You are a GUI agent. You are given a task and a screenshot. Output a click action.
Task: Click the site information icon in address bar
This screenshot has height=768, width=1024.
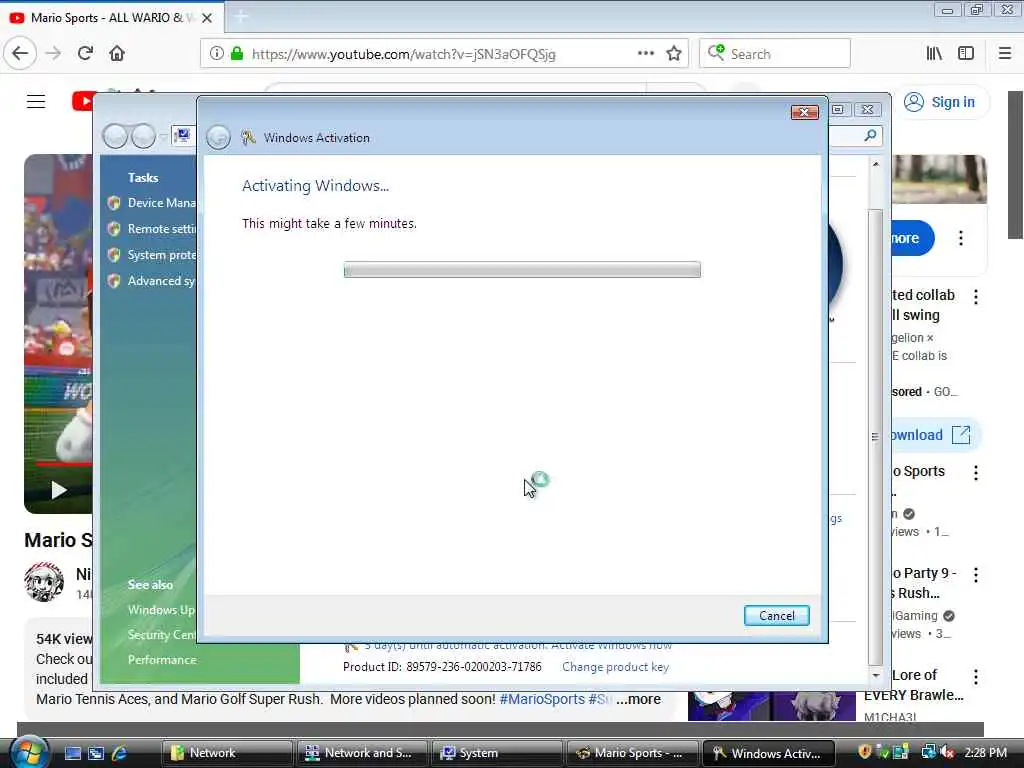(x=216, y=54)
